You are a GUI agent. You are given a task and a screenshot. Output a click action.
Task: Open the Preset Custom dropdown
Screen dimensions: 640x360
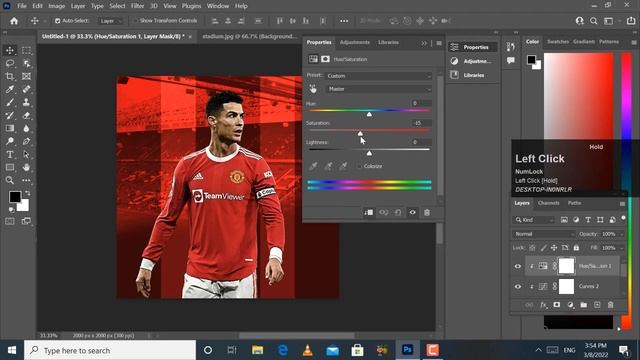pos(379,76)
